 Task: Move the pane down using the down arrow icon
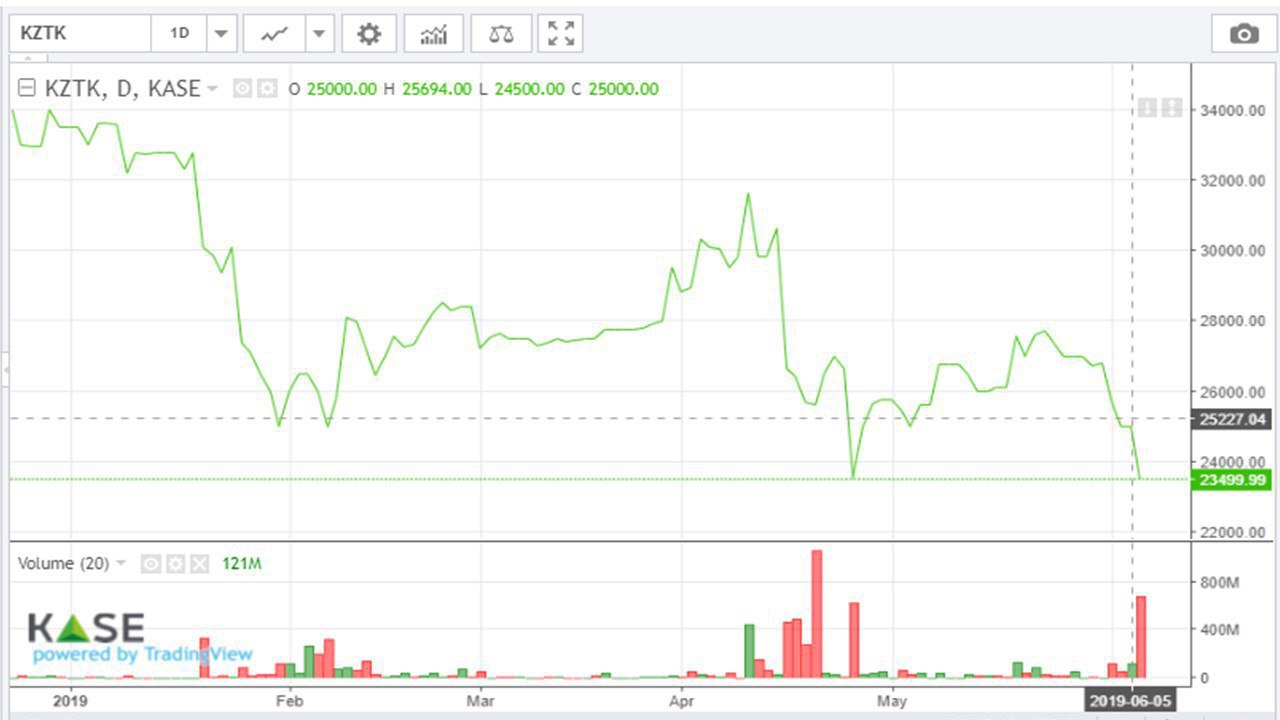point(1147,107)
